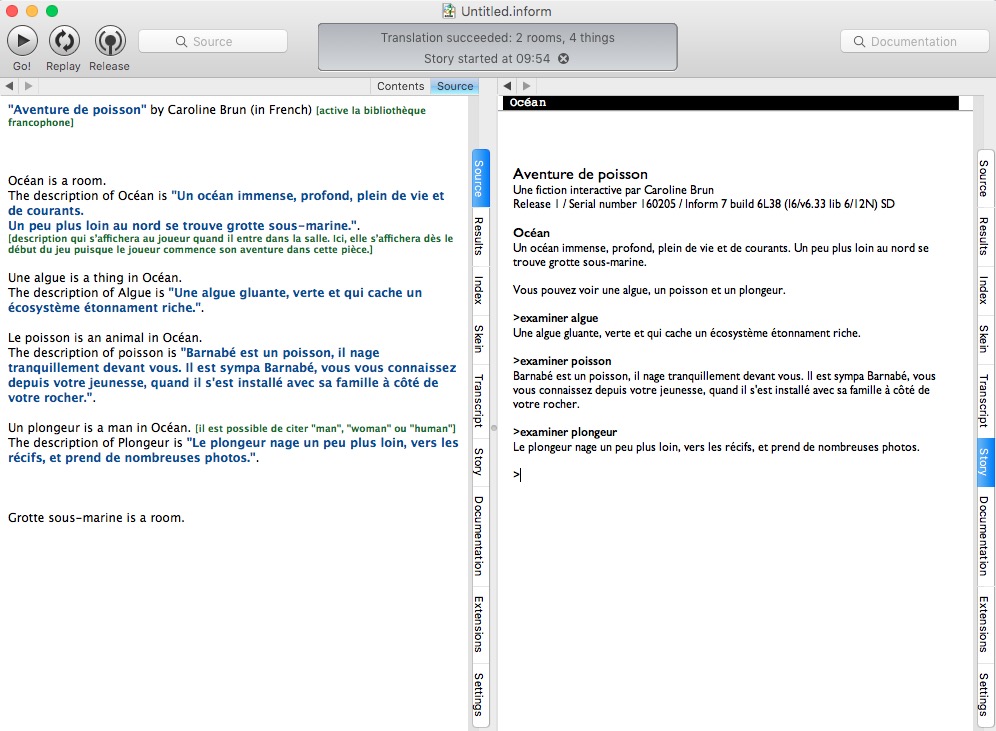996x731 pixels.
Task: Go back using left panel's back arrow
Action: 10,87
